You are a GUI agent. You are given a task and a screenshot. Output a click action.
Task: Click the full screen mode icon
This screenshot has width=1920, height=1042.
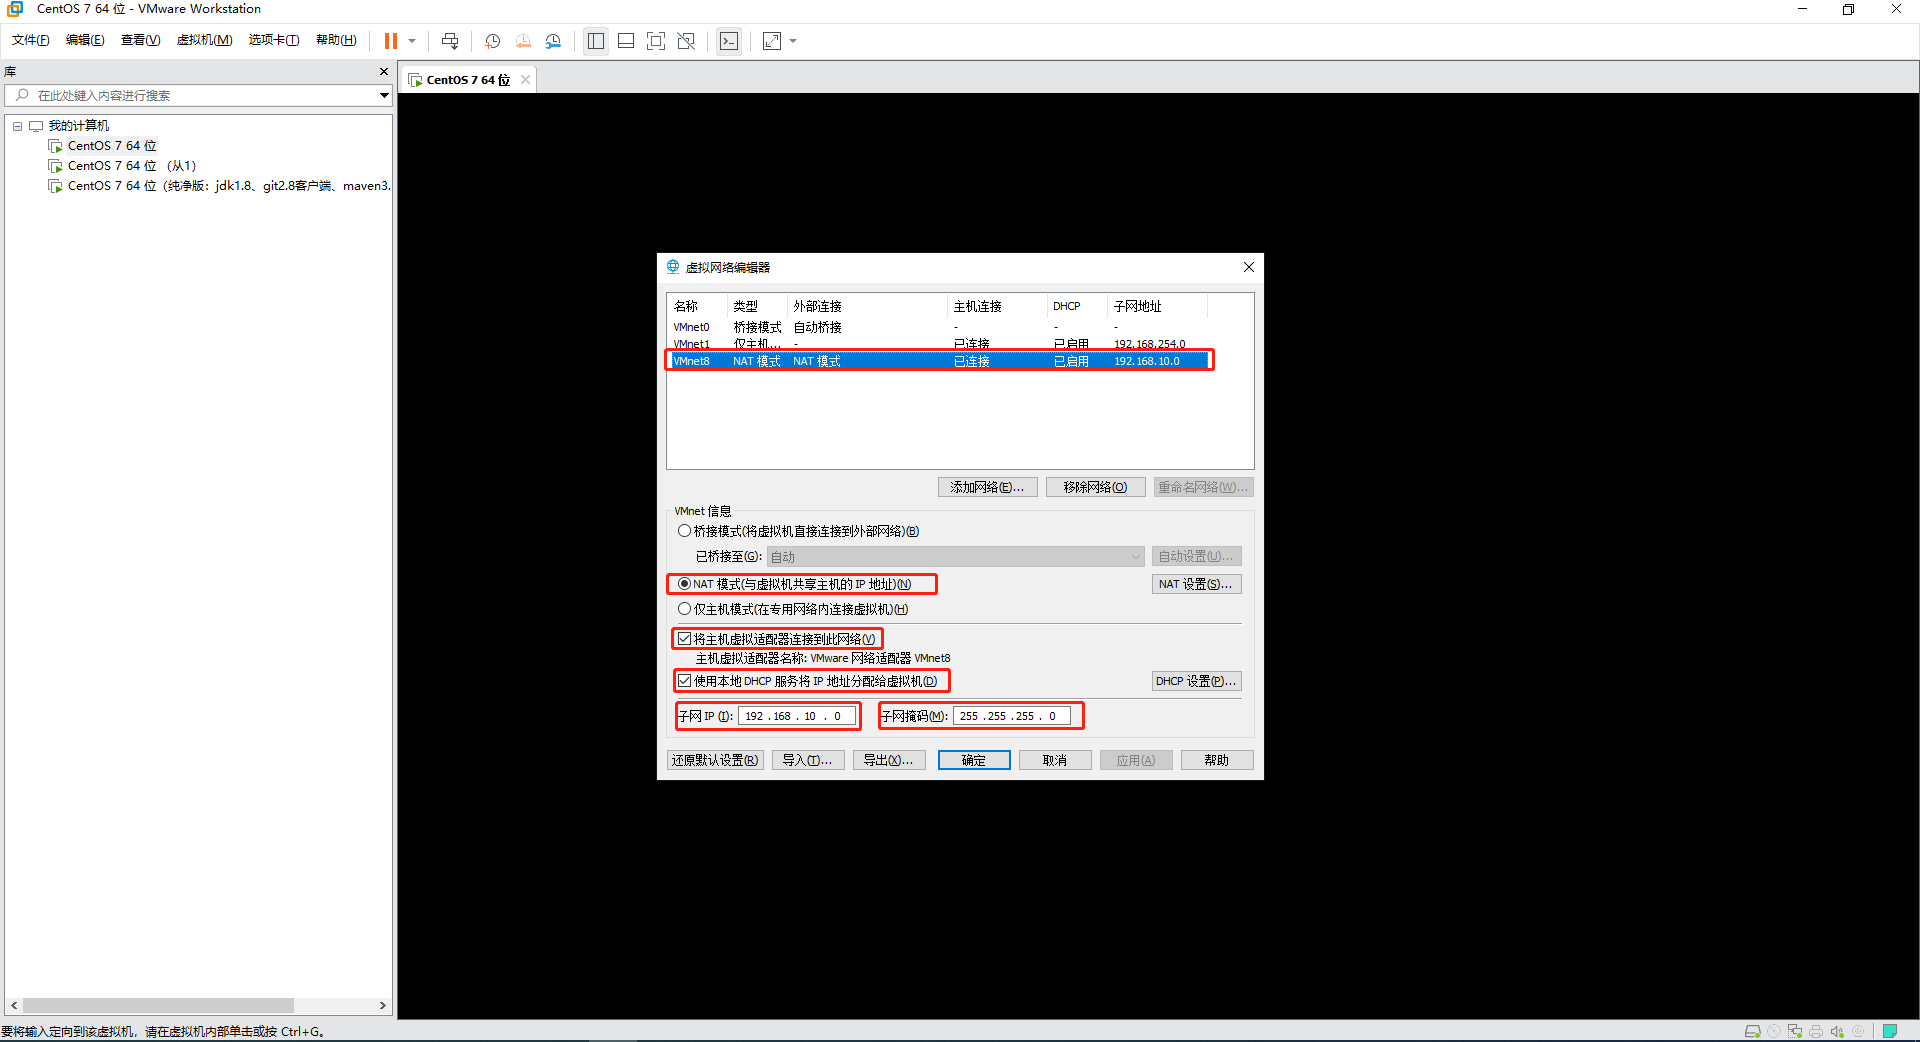click(656, 41)
